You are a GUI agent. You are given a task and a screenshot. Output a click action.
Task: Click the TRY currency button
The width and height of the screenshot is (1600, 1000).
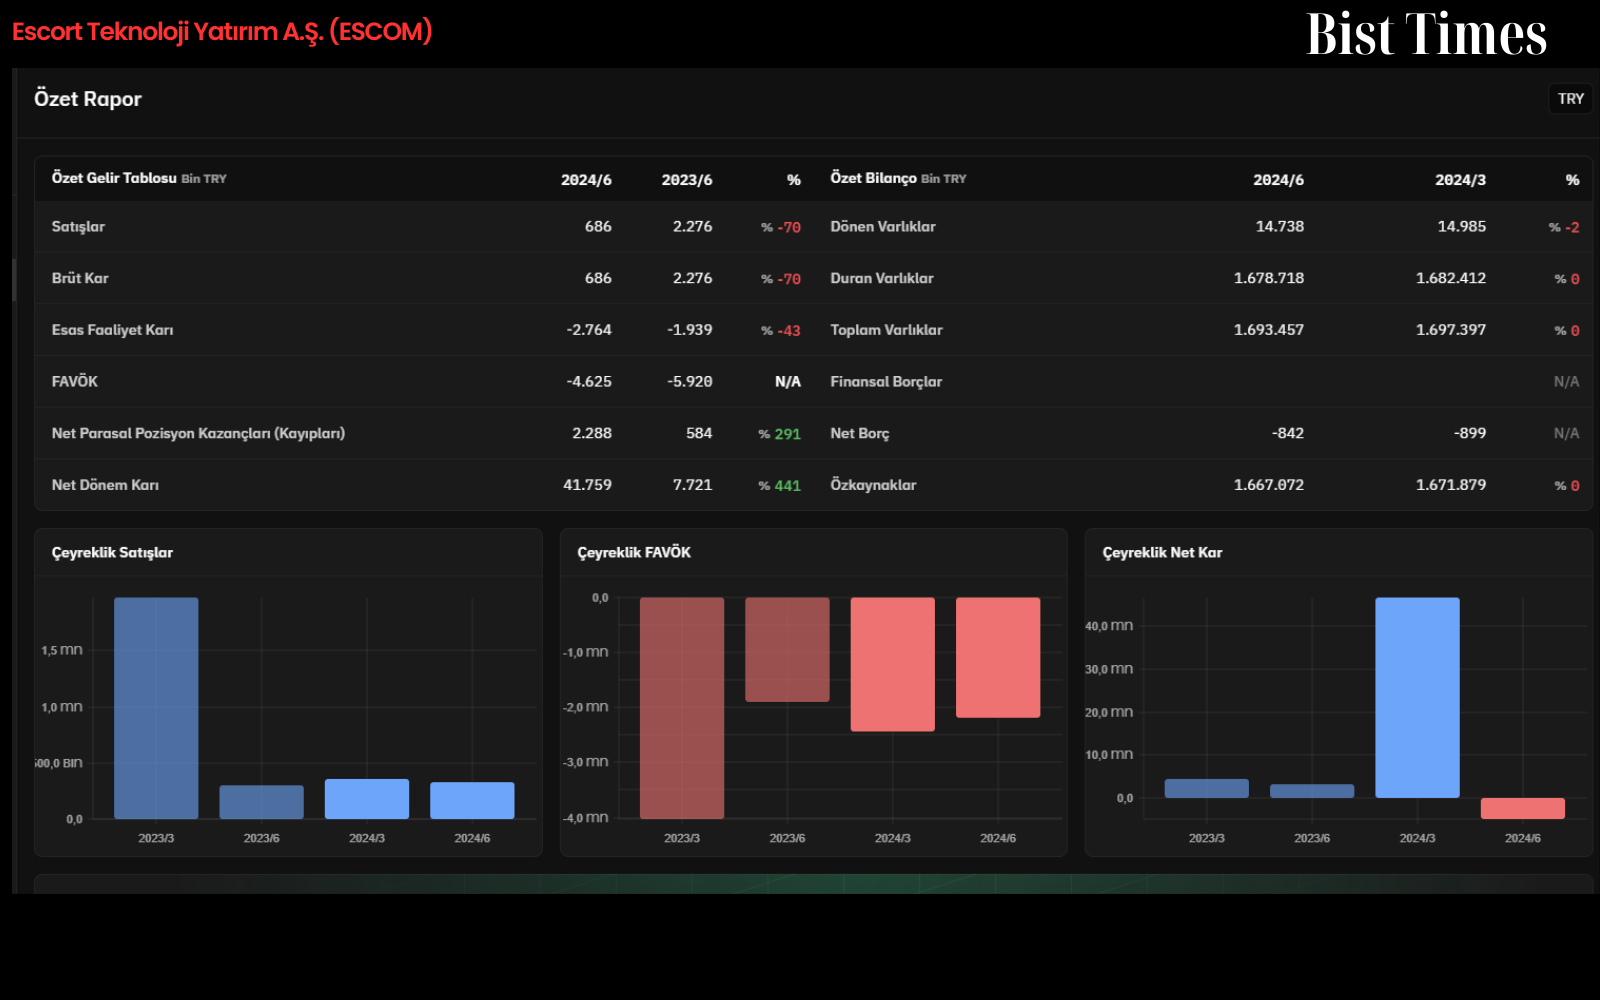pyautogui.click(x=1570, y=99)
